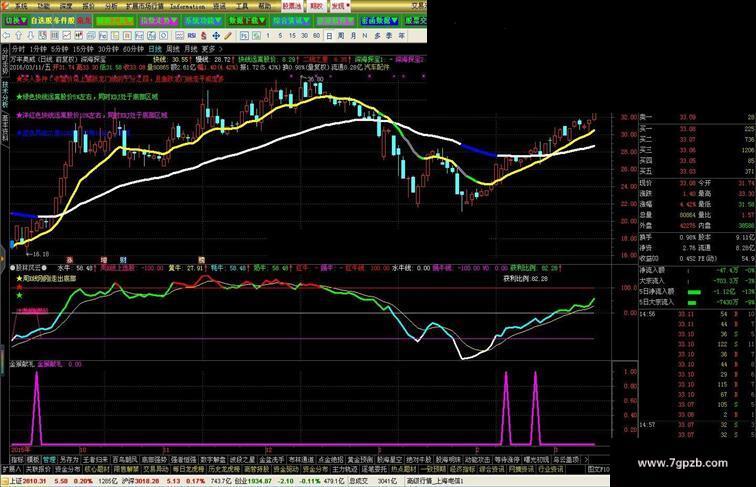This screenshot has width=756, height=487.
Task: Click the yellow status icon before 上证
Action: (4, 481)
